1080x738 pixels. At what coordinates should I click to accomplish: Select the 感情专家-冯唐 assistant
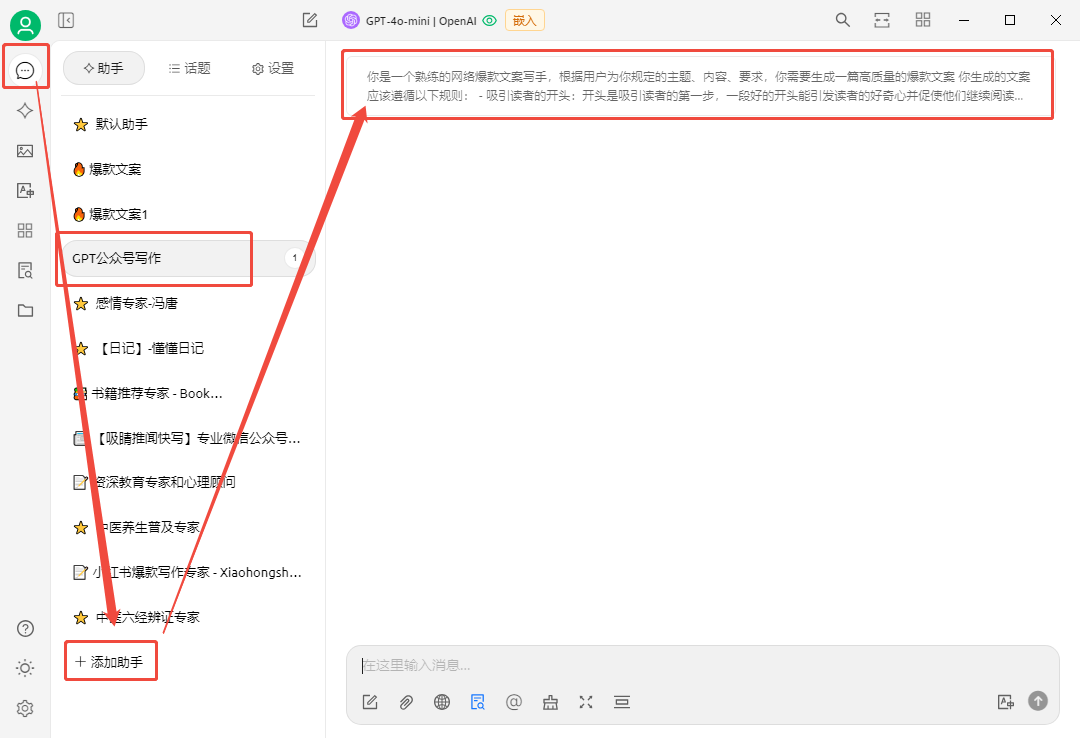(187, 303)
